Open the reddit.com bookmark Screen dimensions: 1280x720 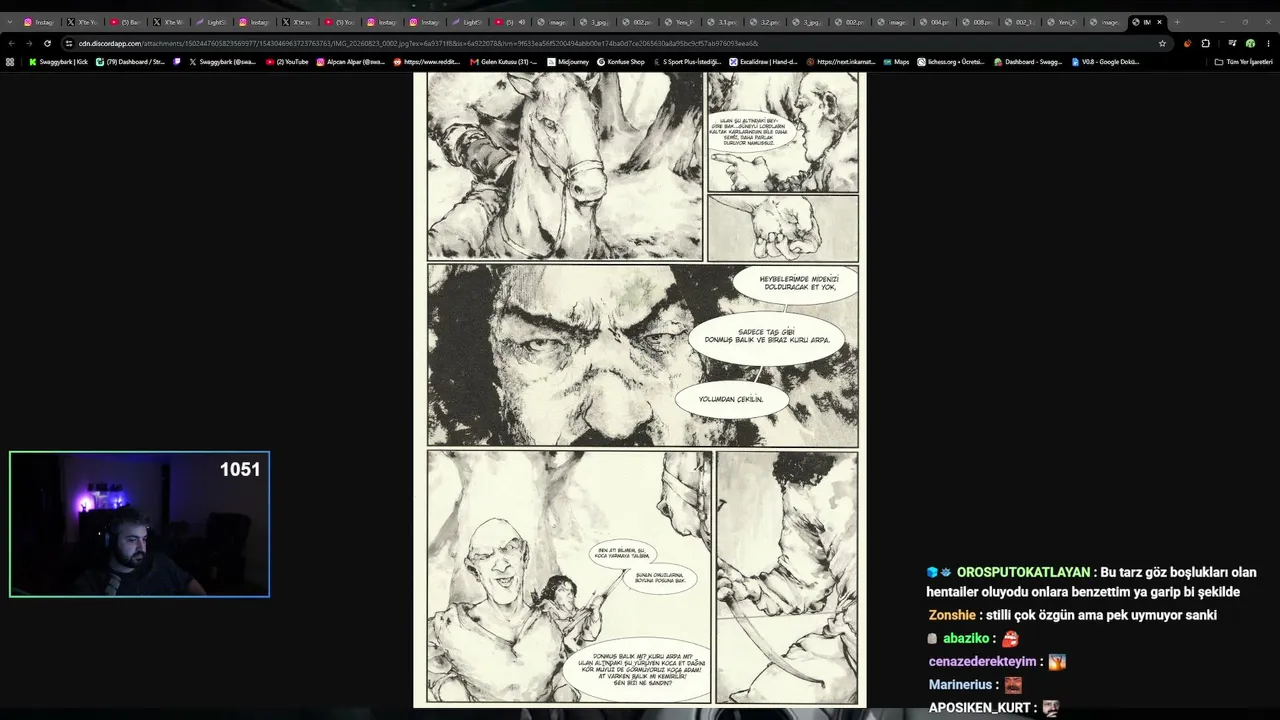[427, 62]
